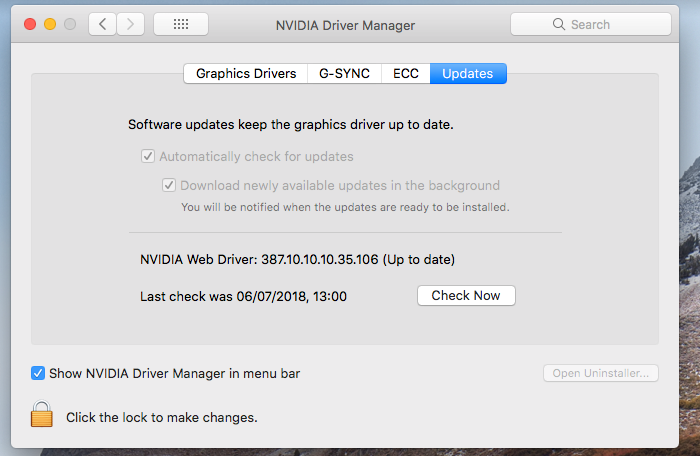Screen dimensions: 700x456
Task: Go forward with the right chevron button
Action: point(130,24)
